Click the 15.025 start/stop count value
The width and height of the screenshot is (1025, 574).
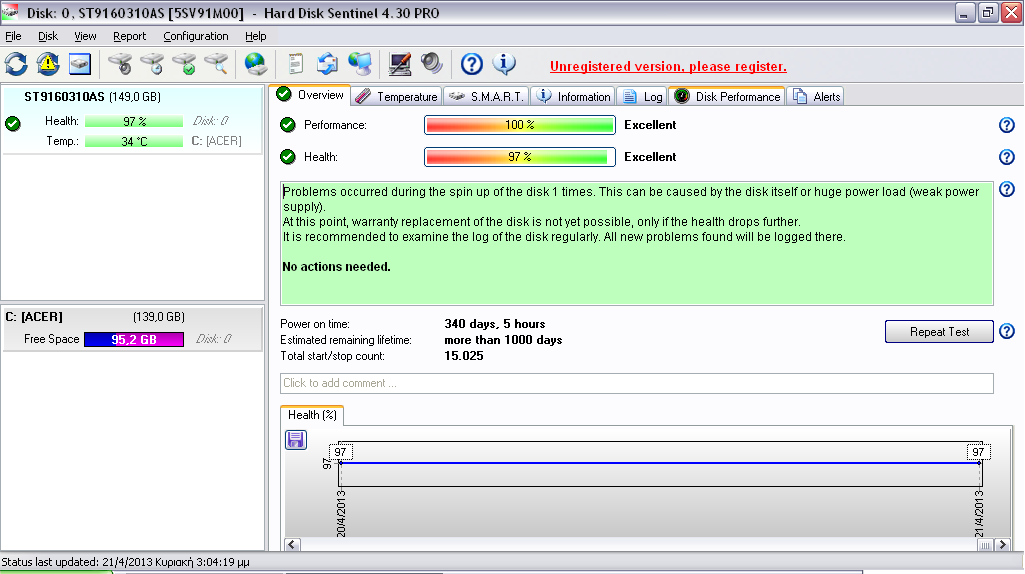click(x=464, y=356)
